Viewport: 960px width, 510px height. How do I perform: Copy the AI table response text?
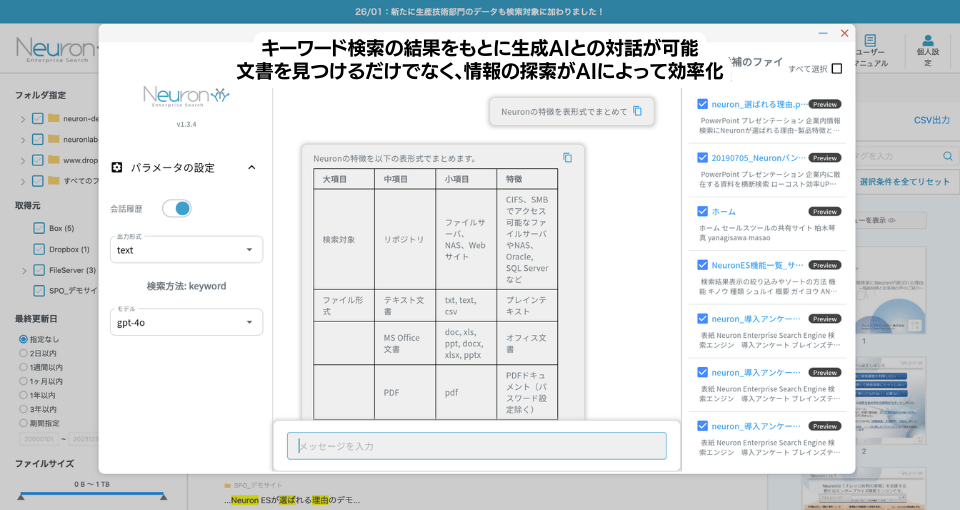(568, 158)
